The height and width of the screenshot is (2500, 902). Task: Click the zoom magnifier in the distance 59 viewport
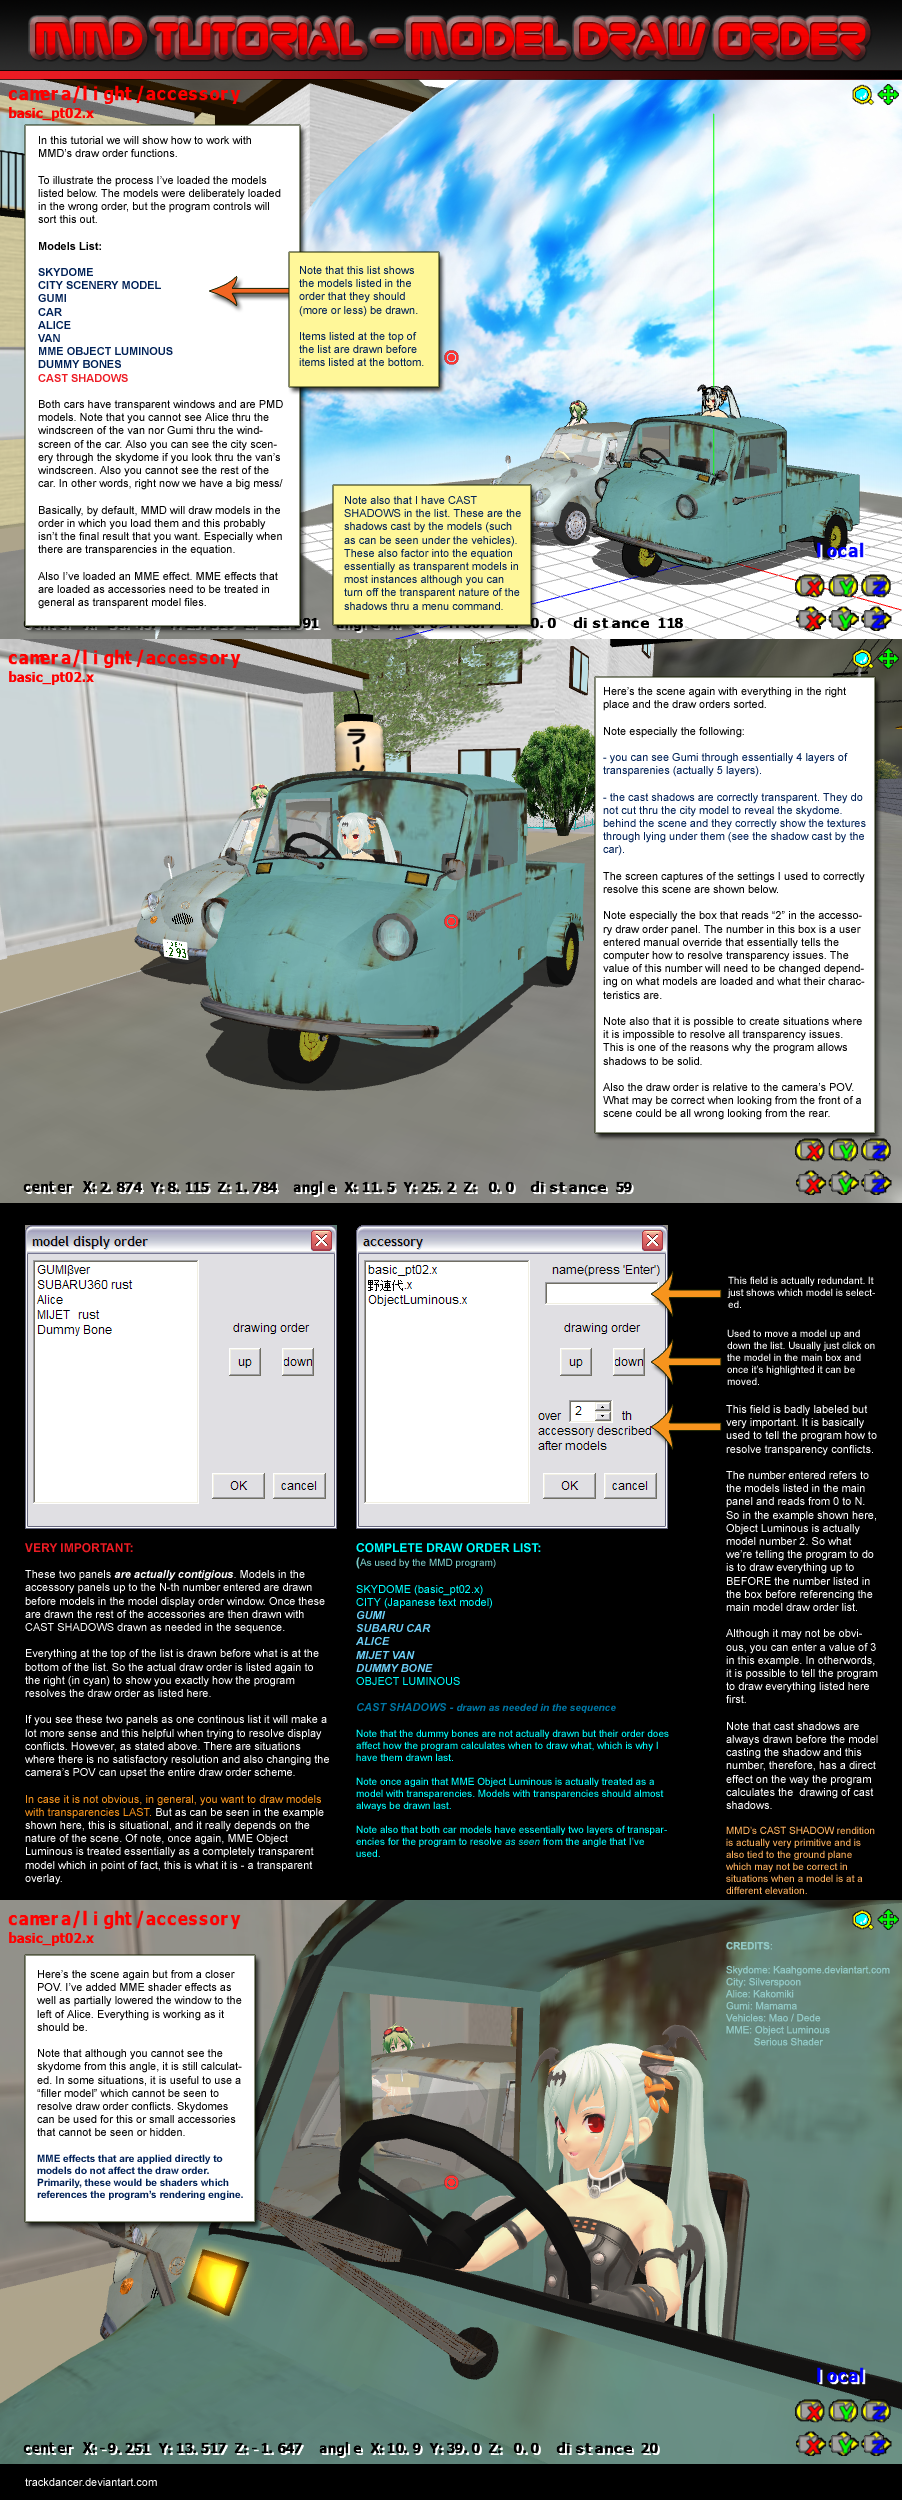pyautogui.click(x=862, y=659)
